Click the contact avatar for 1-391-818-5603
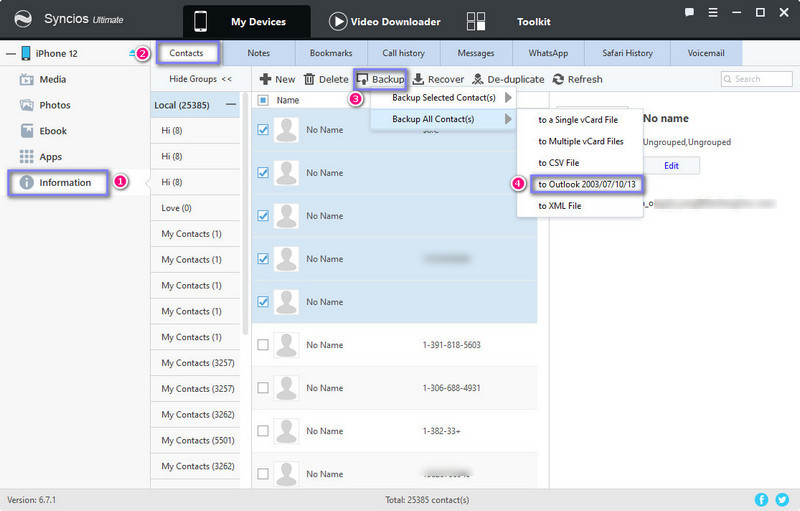Screen dimensions: 800x511 pos(286,345)
